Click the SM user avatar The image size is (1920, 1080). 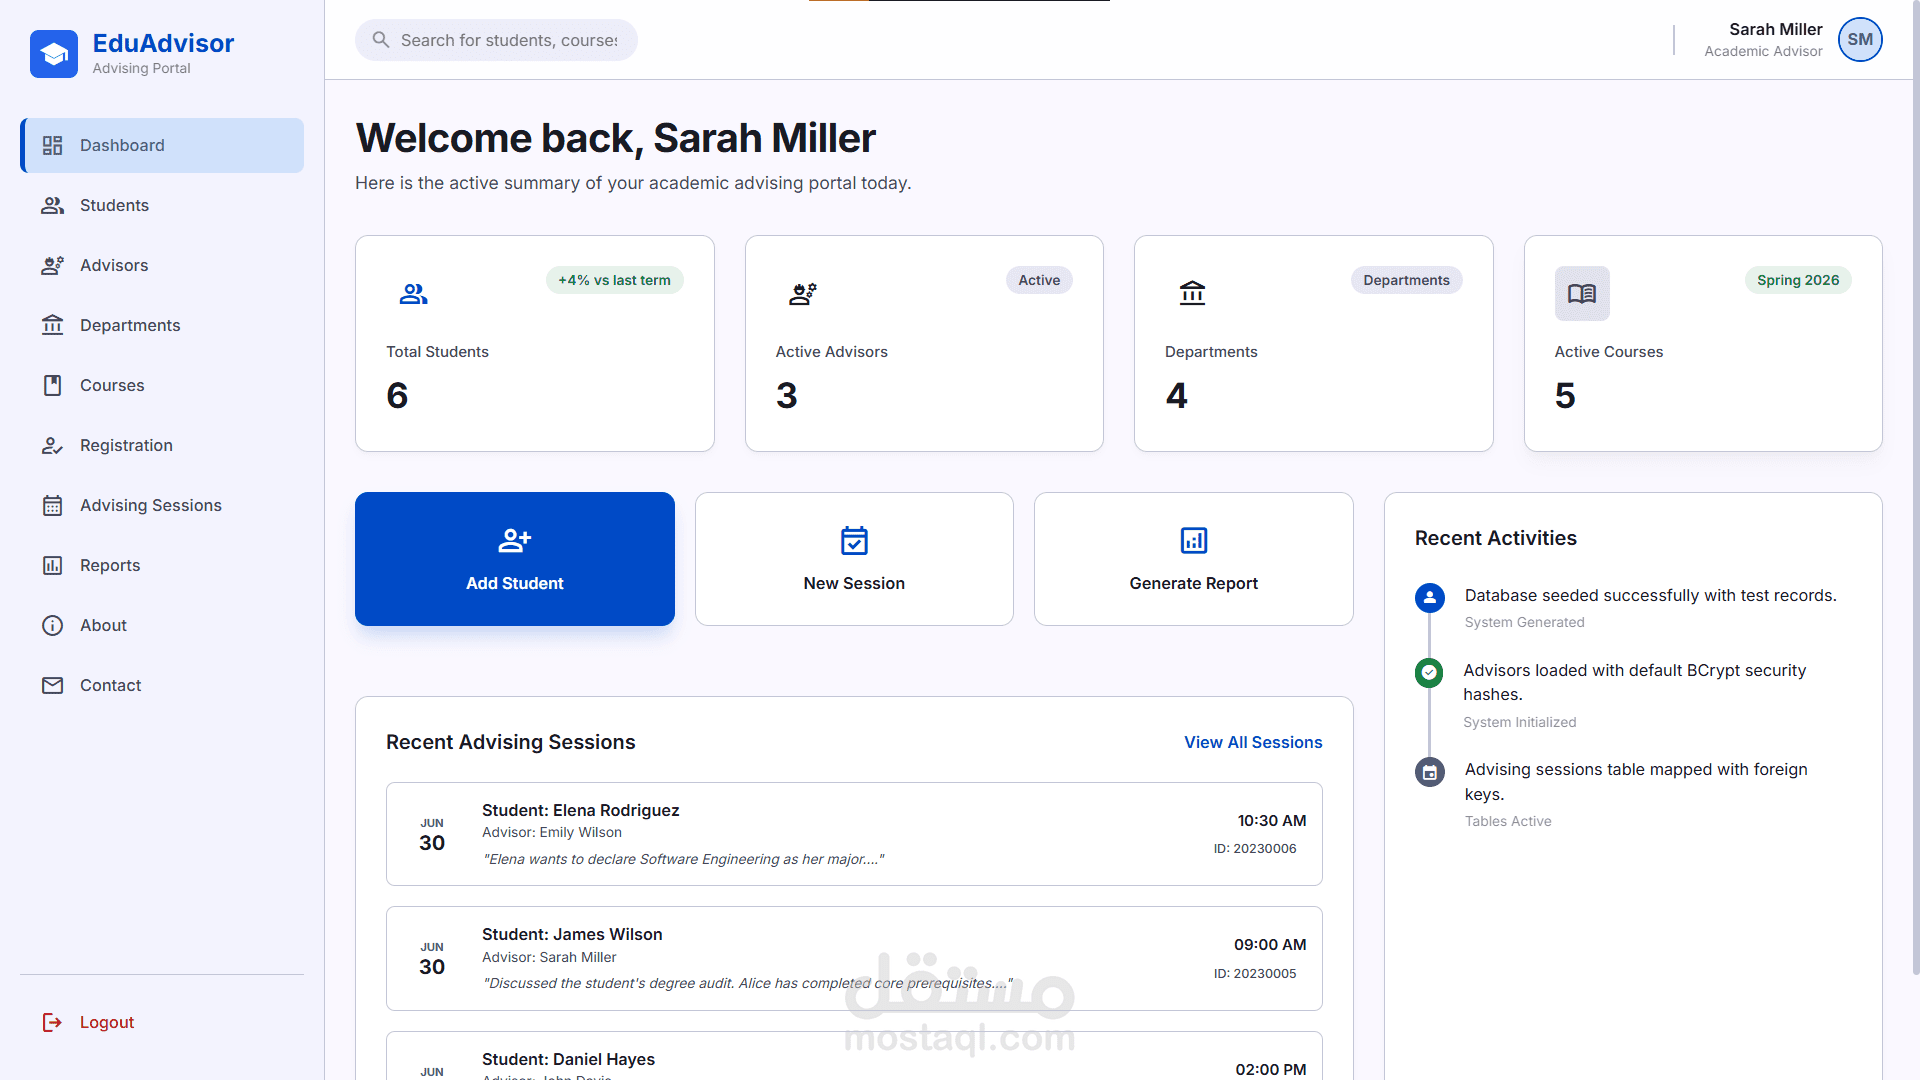[x=1860, y=40]
